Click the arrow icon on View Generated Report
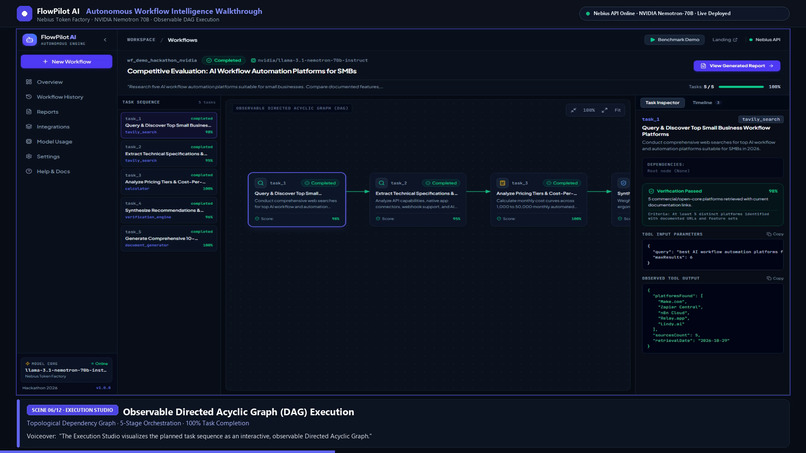This screenshot has width=806, height=453. pos(771,66)
